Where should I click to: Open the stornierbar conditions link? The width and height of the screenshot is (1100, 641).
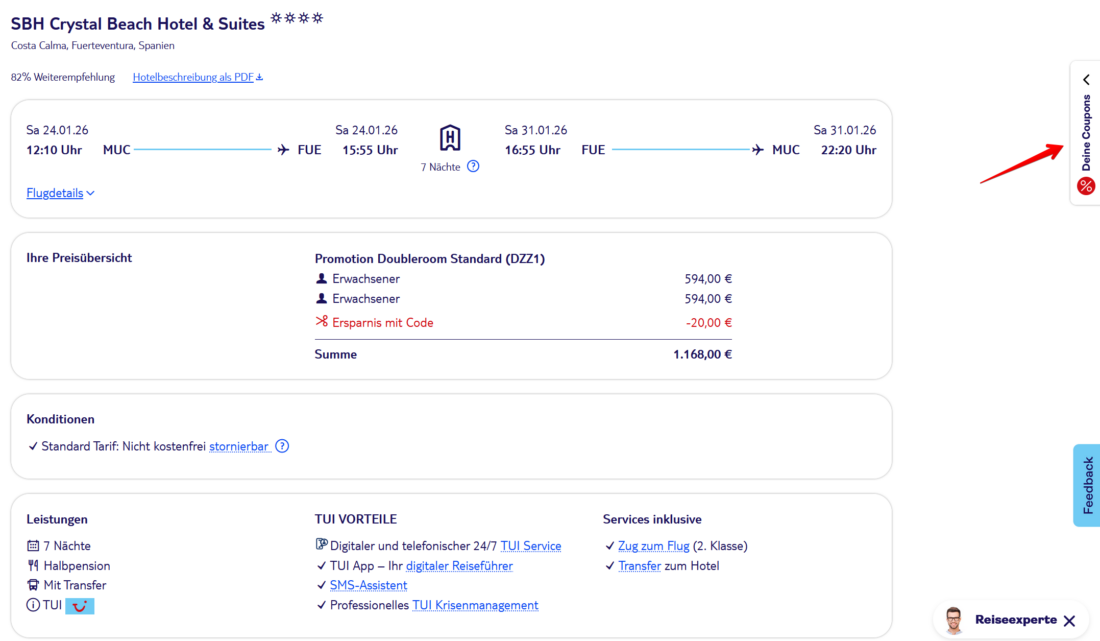coord(239,447)
